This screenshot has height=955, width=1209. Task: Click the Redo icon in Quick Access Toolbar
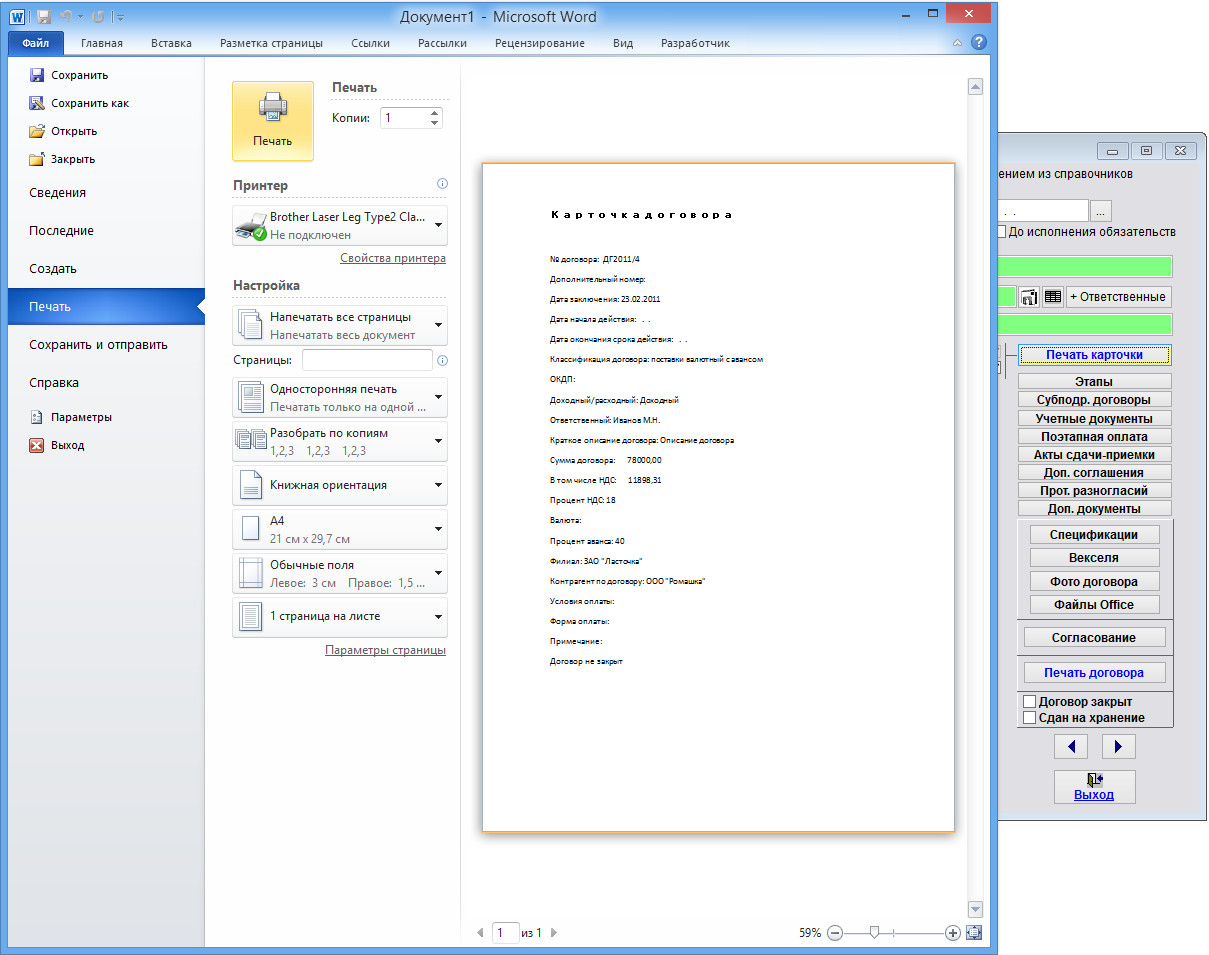[x=98, y=17]
